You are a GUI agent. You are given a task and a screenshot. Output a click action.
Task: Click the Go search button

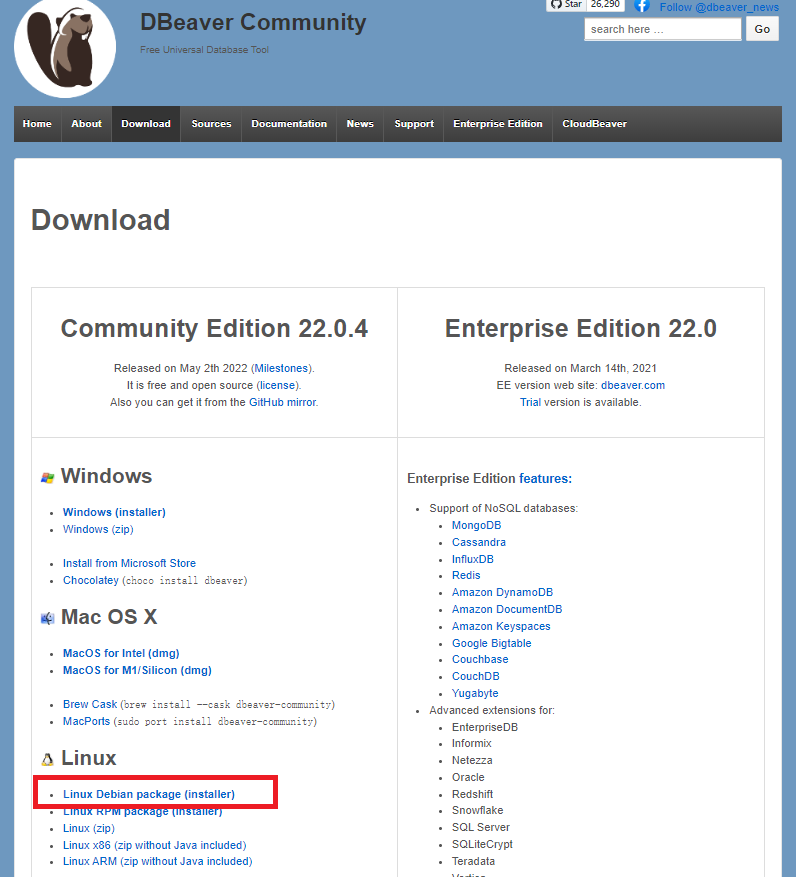pyautogui.click(x=762, y=29)
